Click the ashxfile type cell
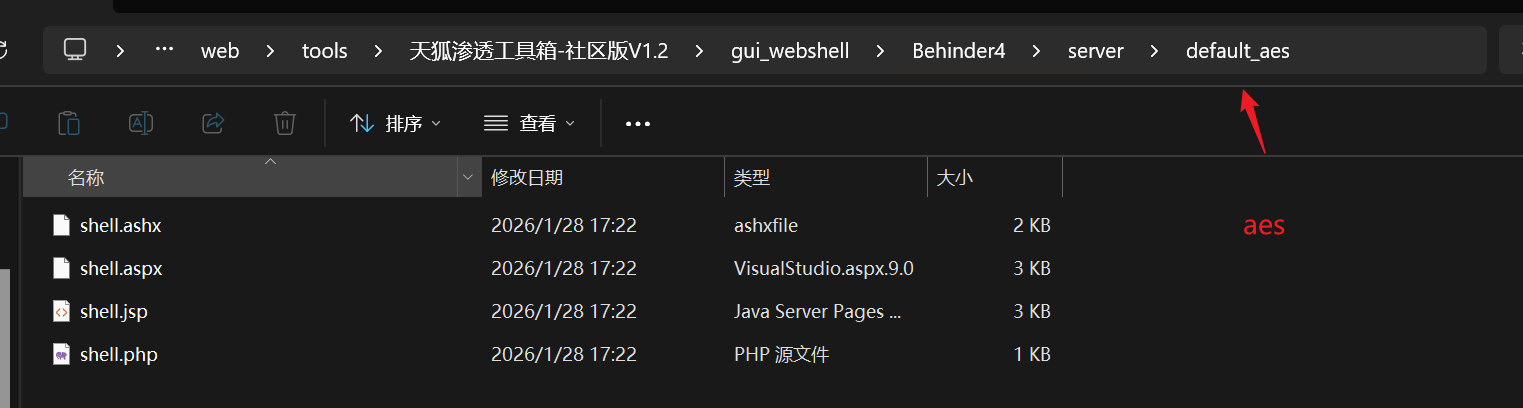The width and height of the screenshot is (1523, 408). tap(766, 226)
